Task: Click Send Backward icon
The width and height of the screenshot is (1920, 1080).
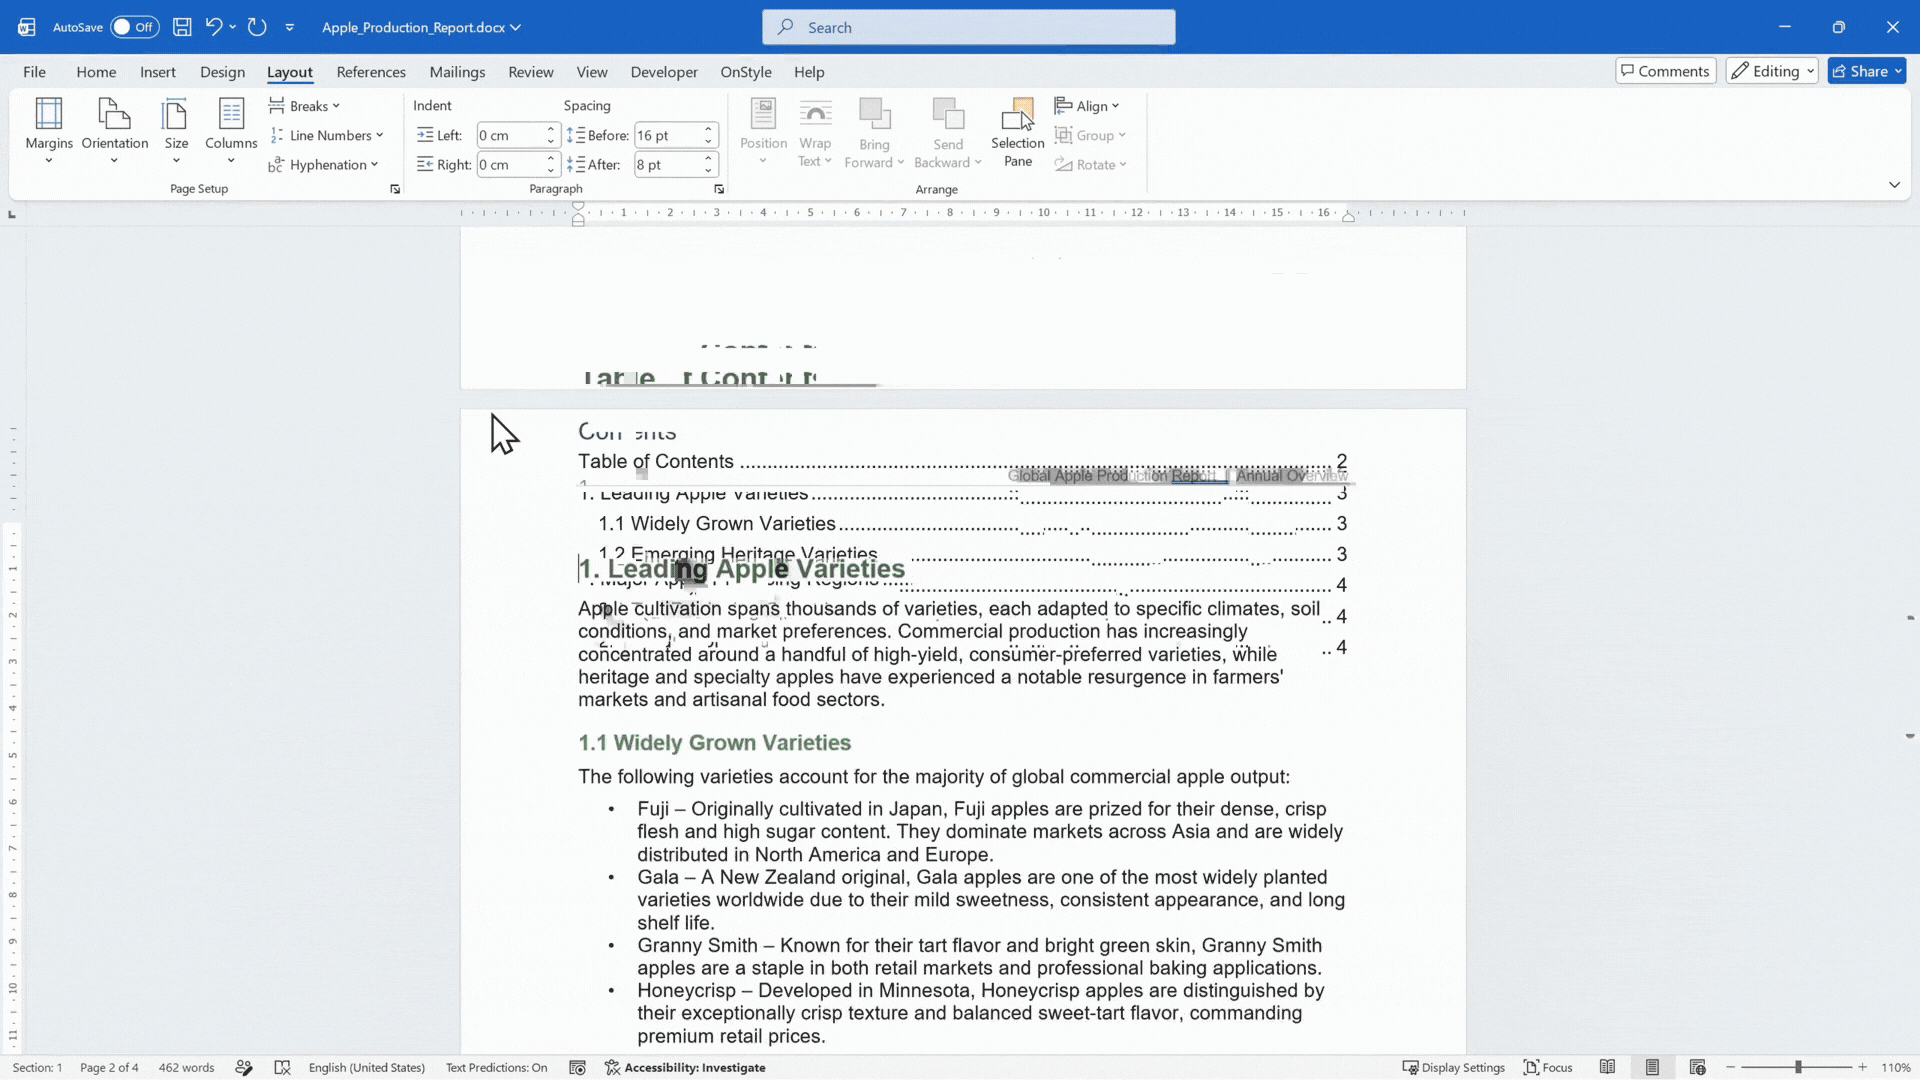Action: [947, 114]
